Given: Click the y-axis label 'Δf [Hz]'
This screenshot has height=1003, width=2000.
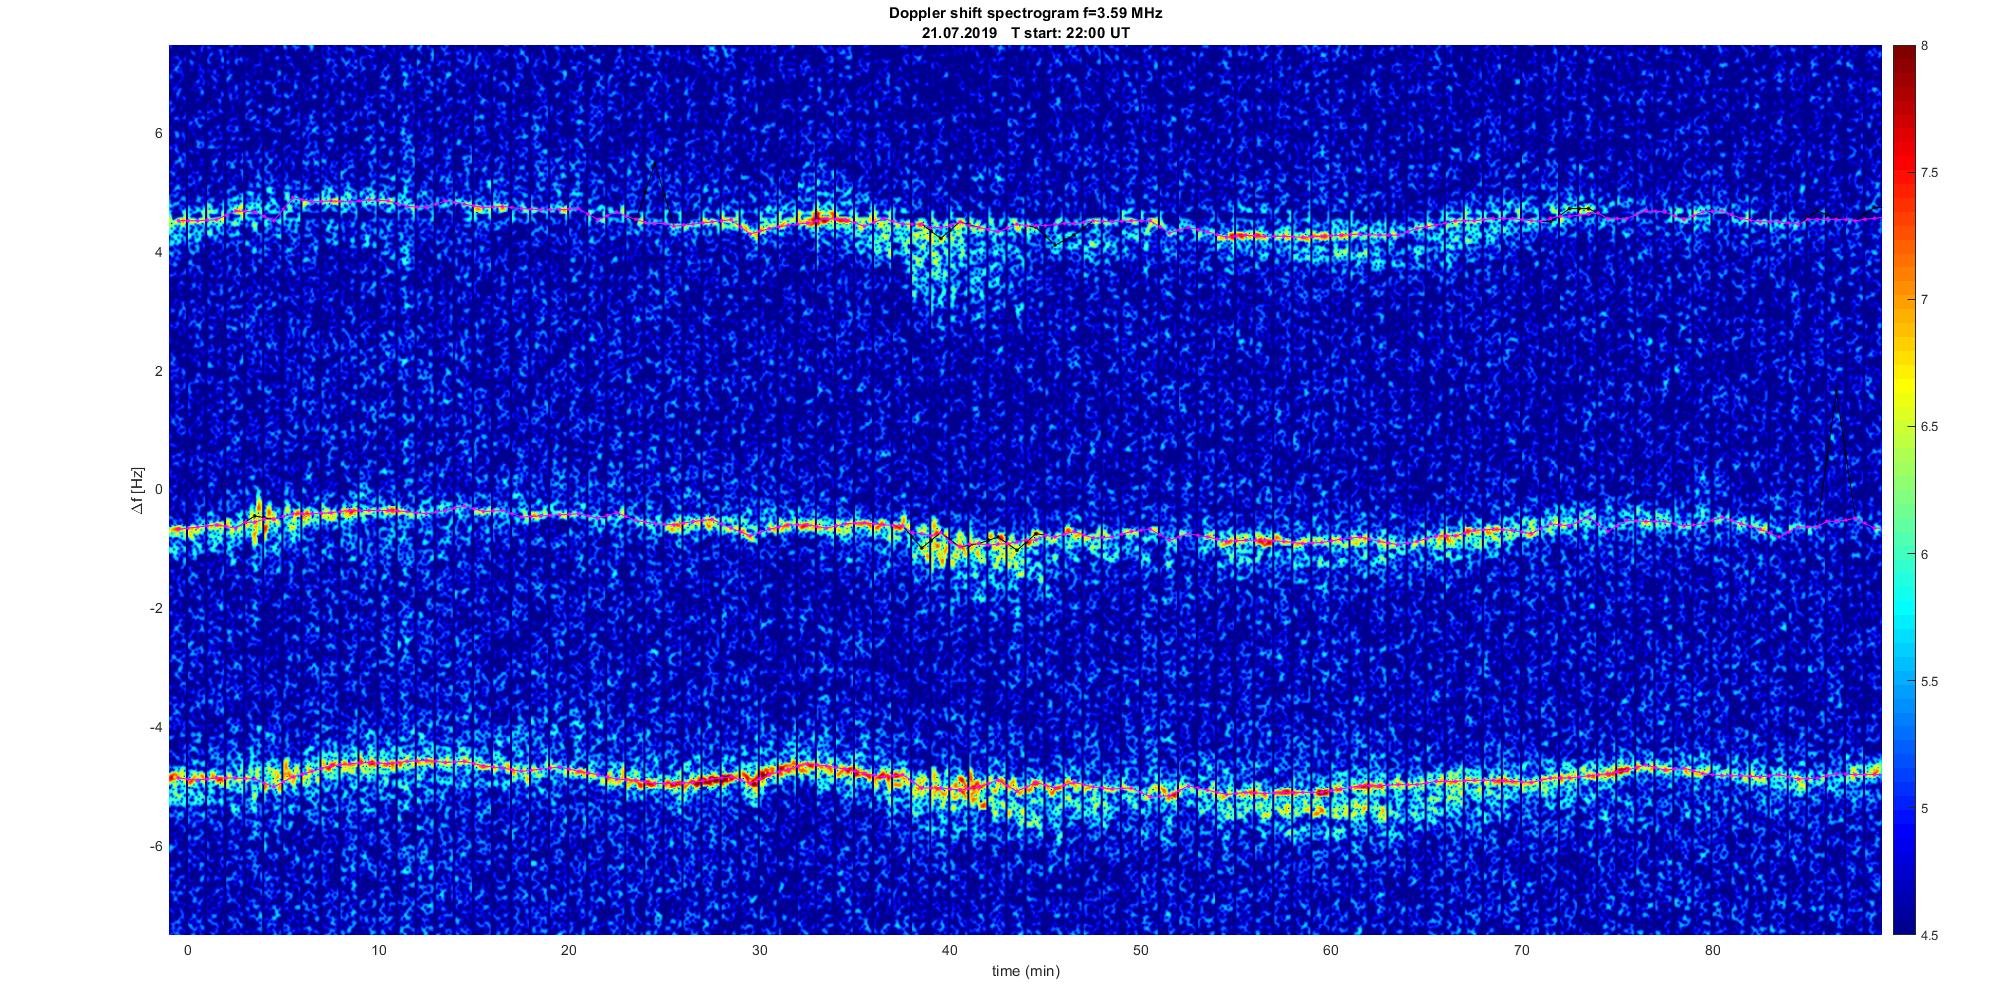Looking at the screenshot, I should (x=137, y=490).
